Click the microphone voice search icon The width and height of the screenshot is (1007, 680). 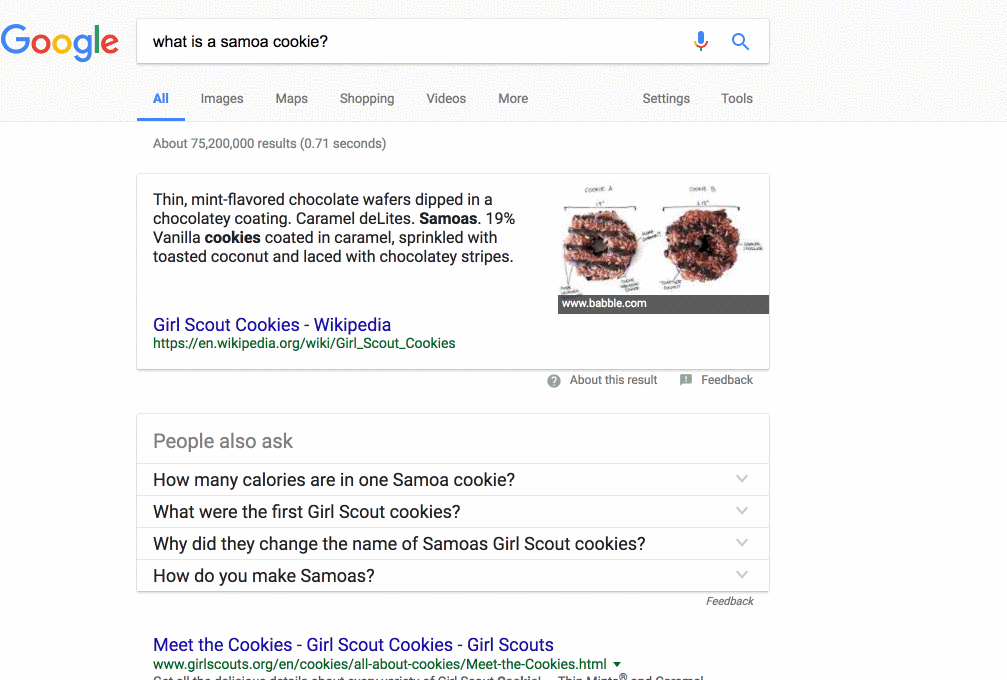click(701, 41)
